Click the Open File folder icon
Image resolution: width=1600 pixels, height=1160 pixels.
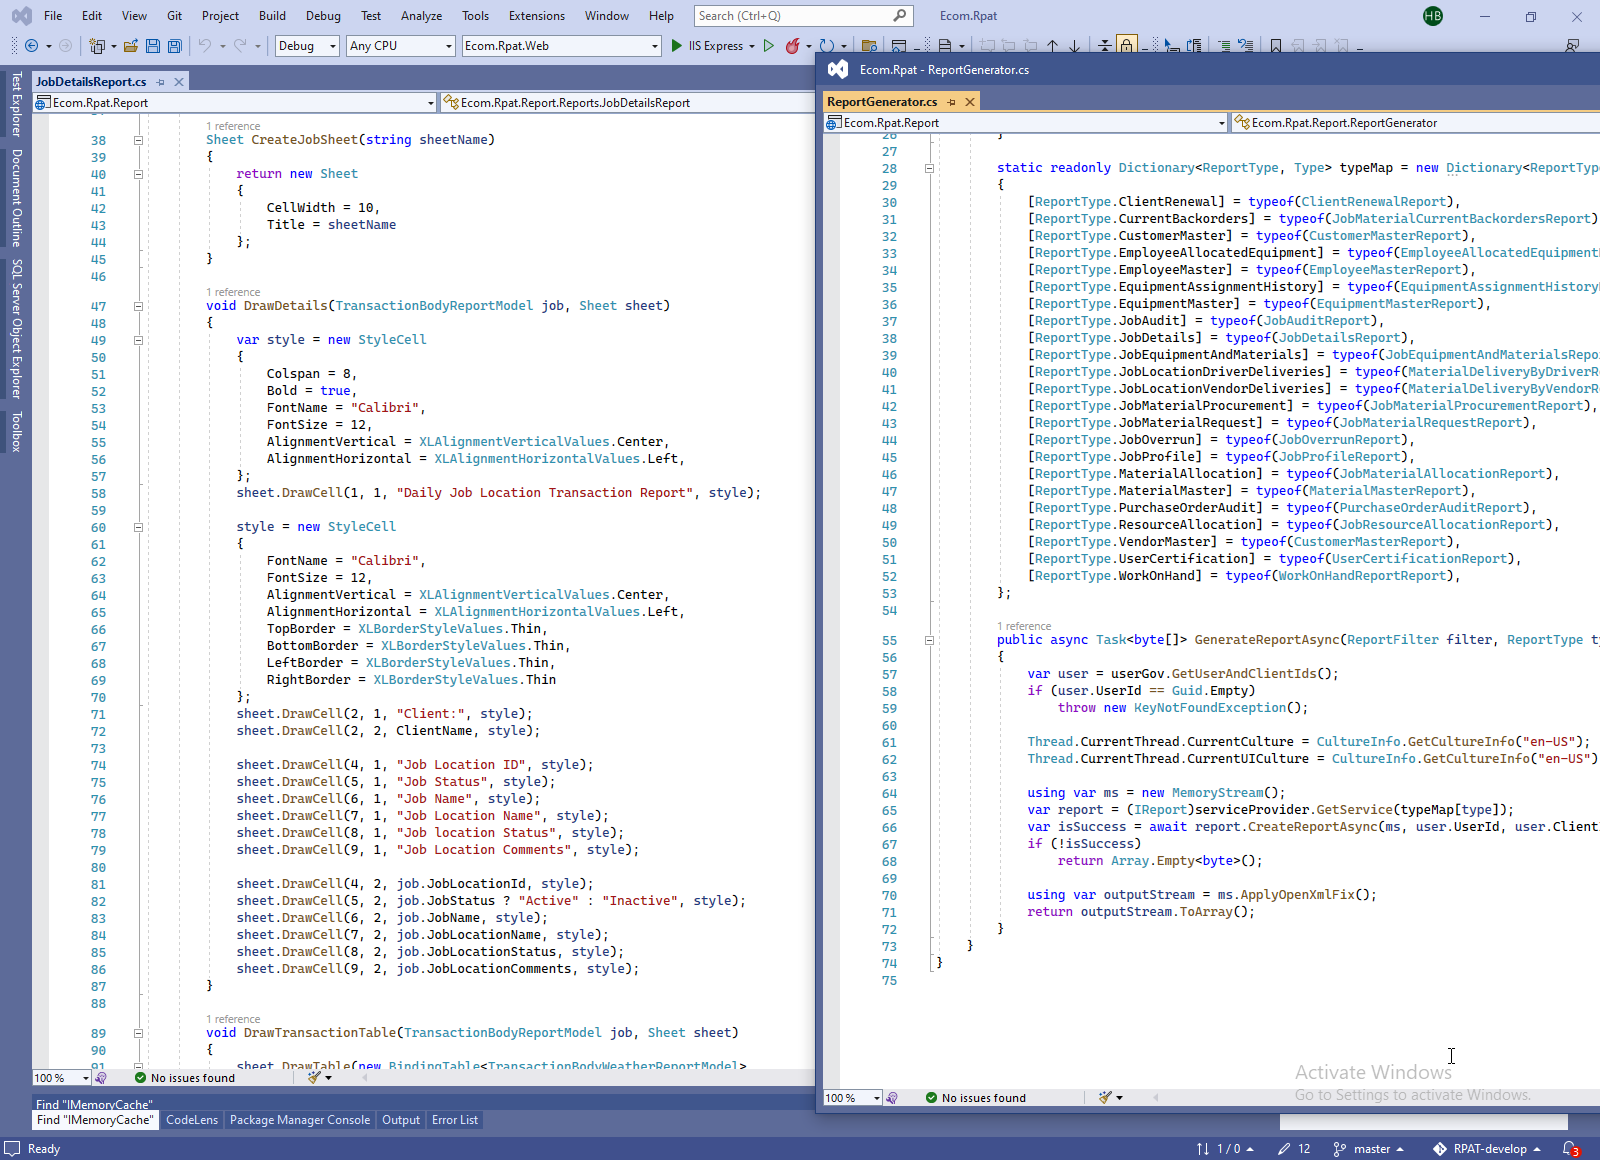click(131, 46)
